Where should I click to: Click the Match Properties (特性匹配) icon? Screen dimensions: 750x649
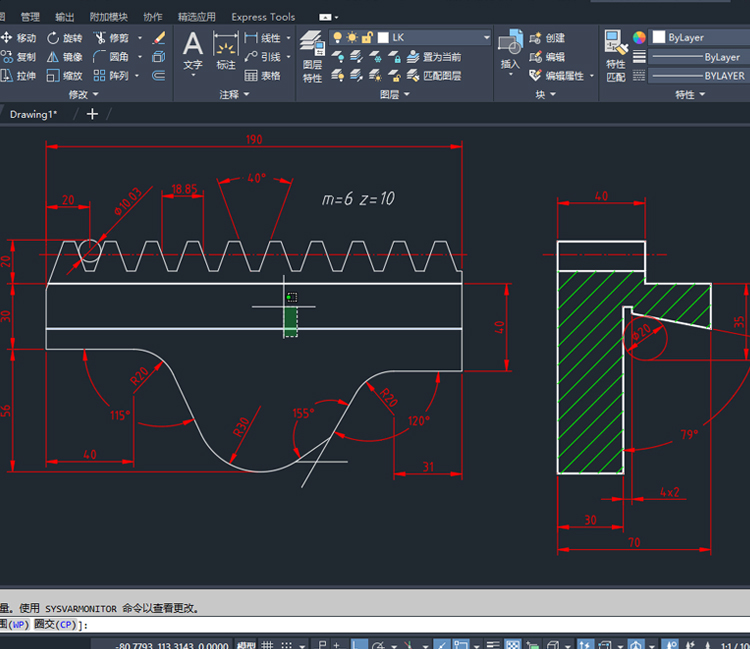tap(616, 56)
